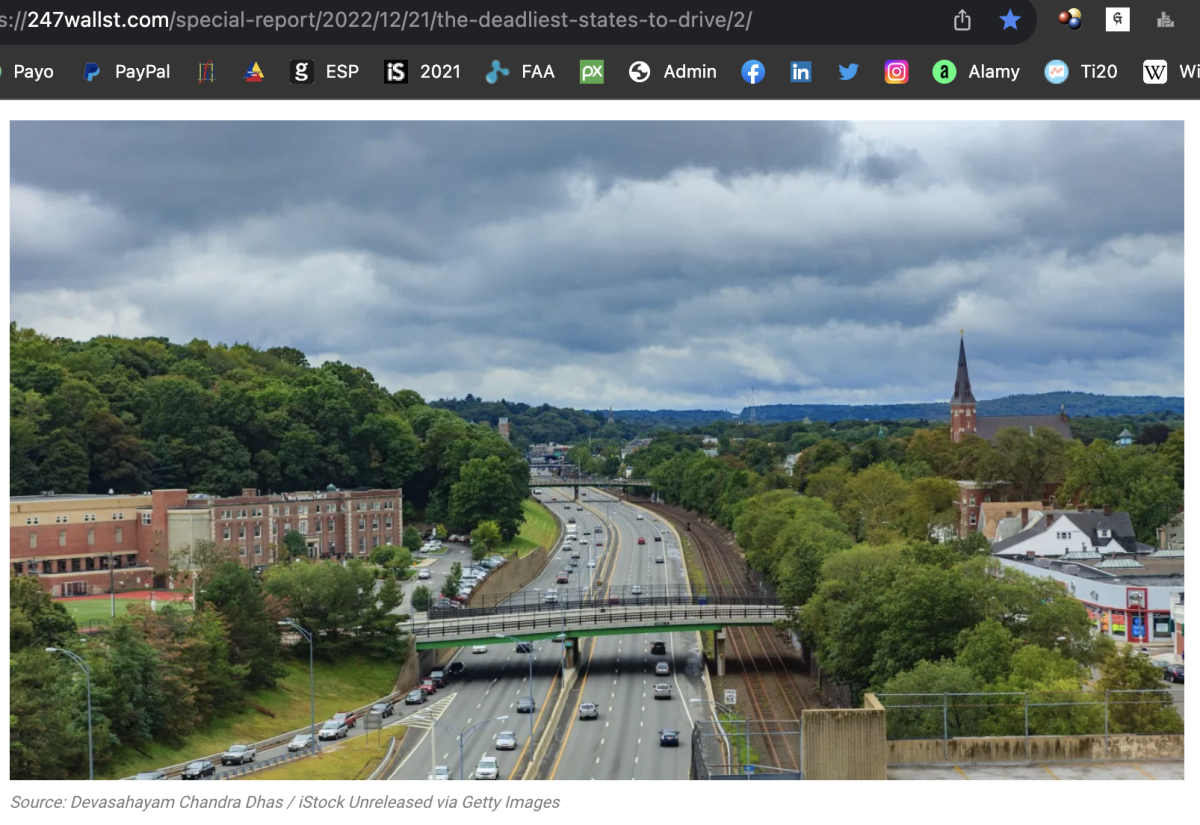Click the share icon in the address bar
Screen dimensions: 1200x825
coord(962,20)
